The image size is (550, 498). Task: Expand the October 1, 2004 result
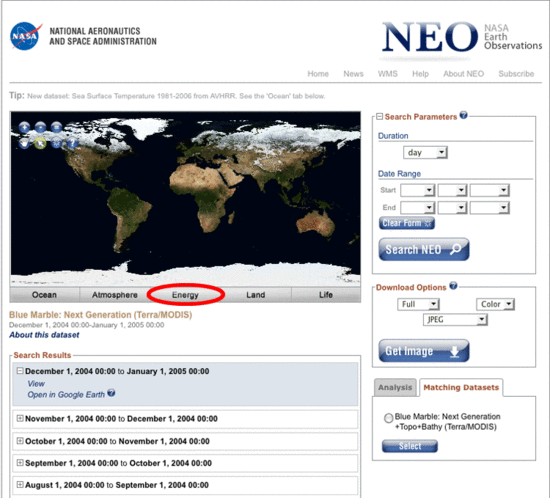tap(20, 441)
